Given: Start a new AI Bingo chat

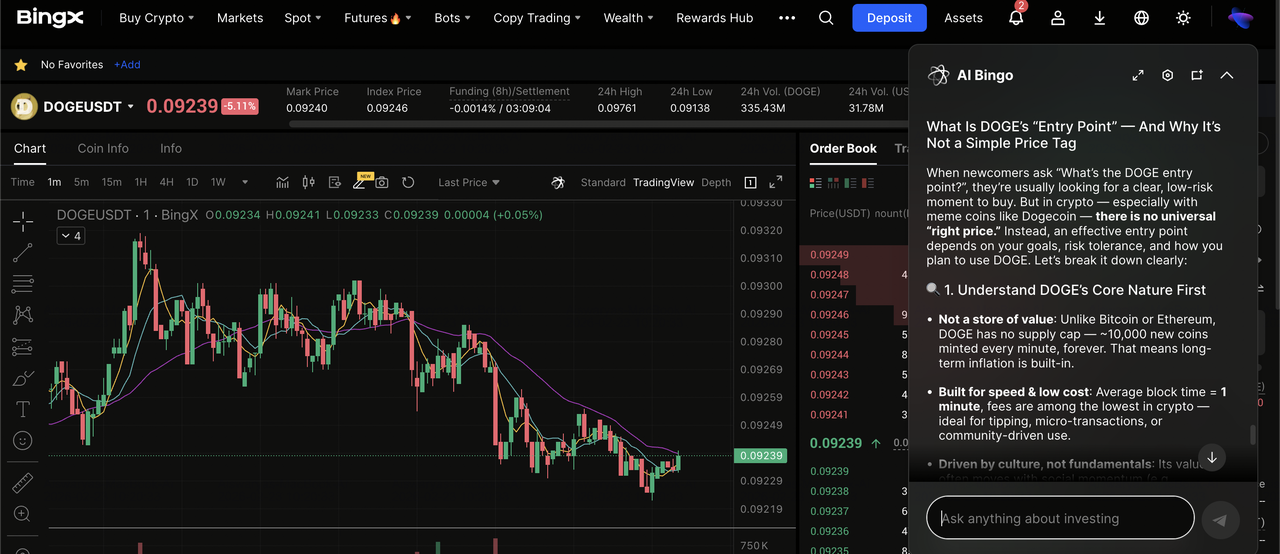Looking at the screenshot, I should pos(1197,75).
